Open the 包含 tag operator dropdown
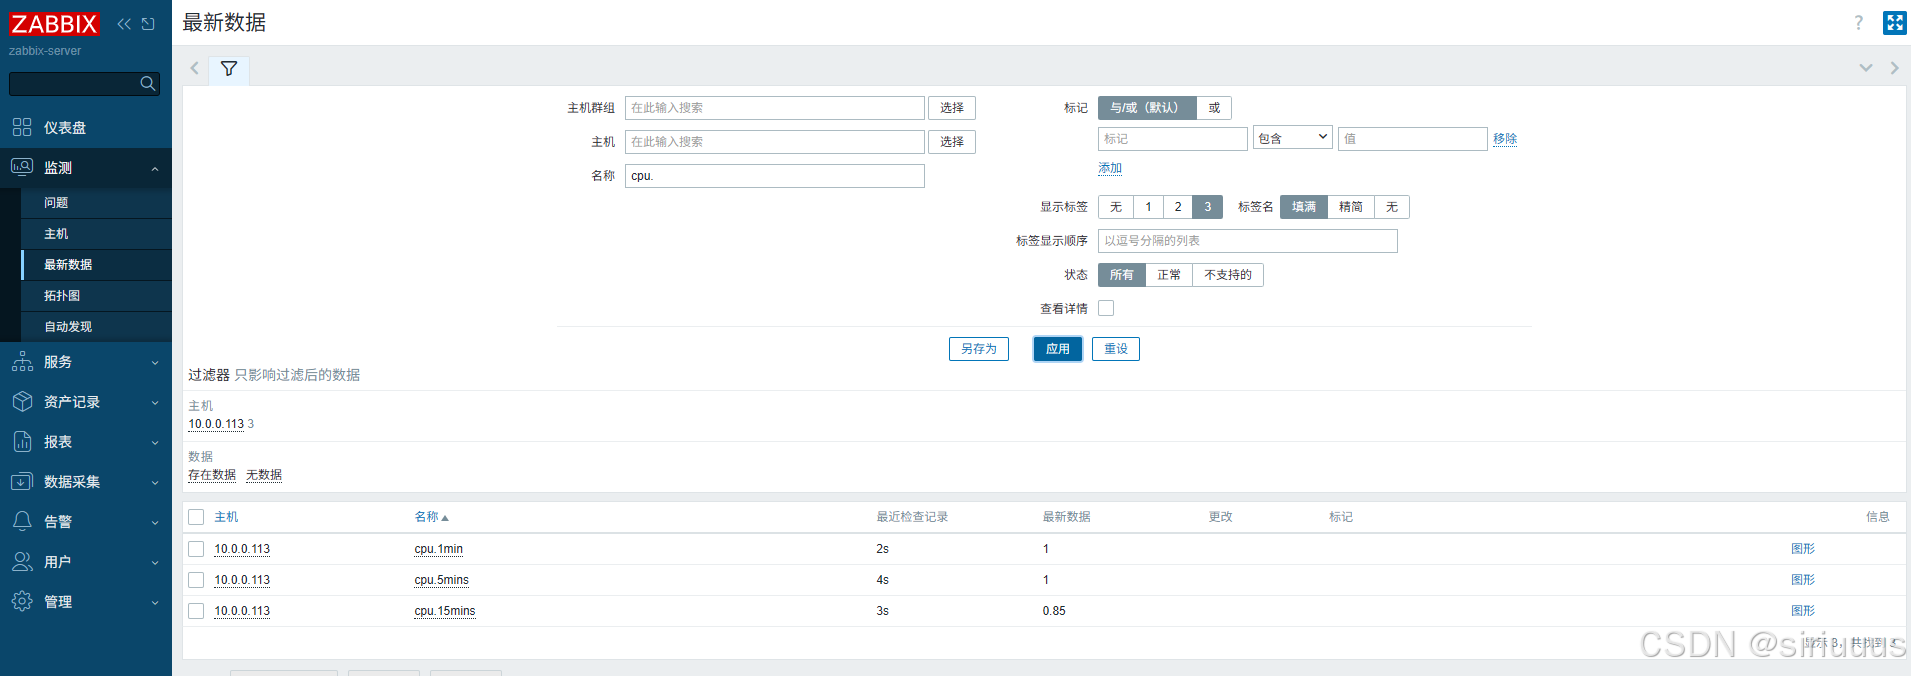Viewport: 1911px width, 676px height. coord(1293,138)
